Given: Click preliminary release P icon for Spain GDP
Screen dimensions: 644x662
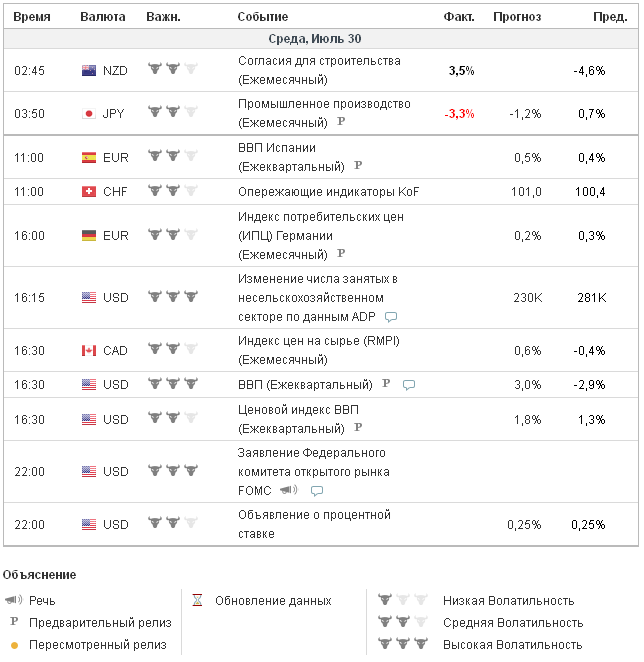Looking at the screenshot, I should 358,166.
